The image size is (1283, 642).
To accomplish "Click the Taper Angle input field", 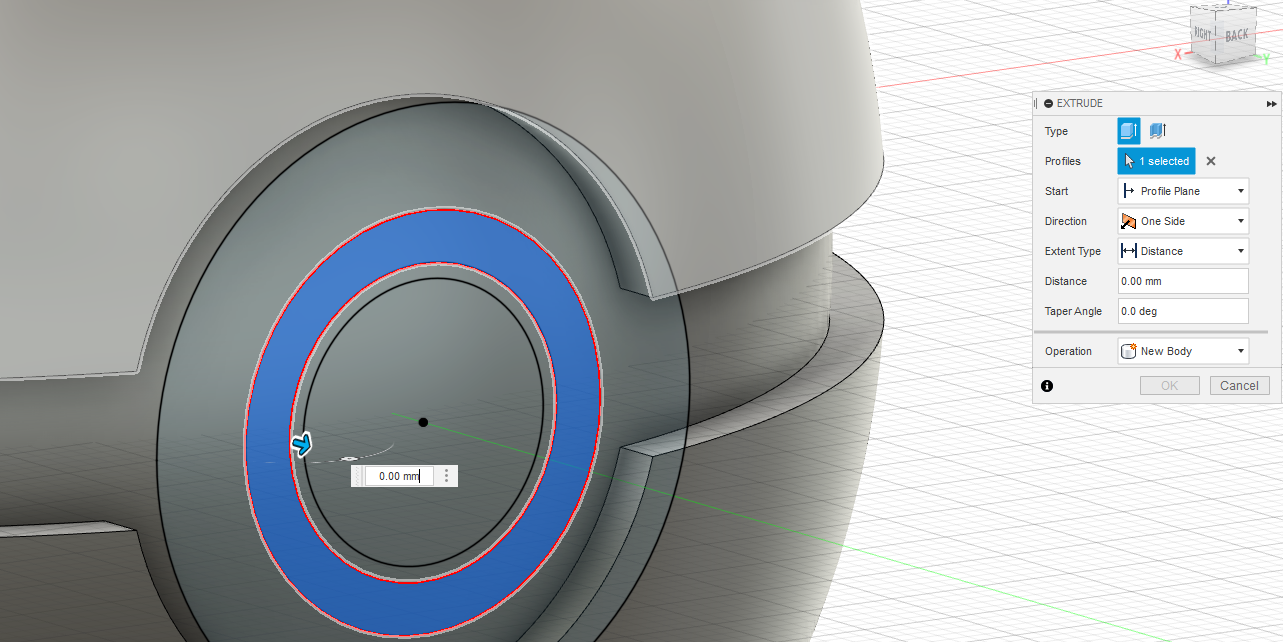I will click(x=1183, y=311).
